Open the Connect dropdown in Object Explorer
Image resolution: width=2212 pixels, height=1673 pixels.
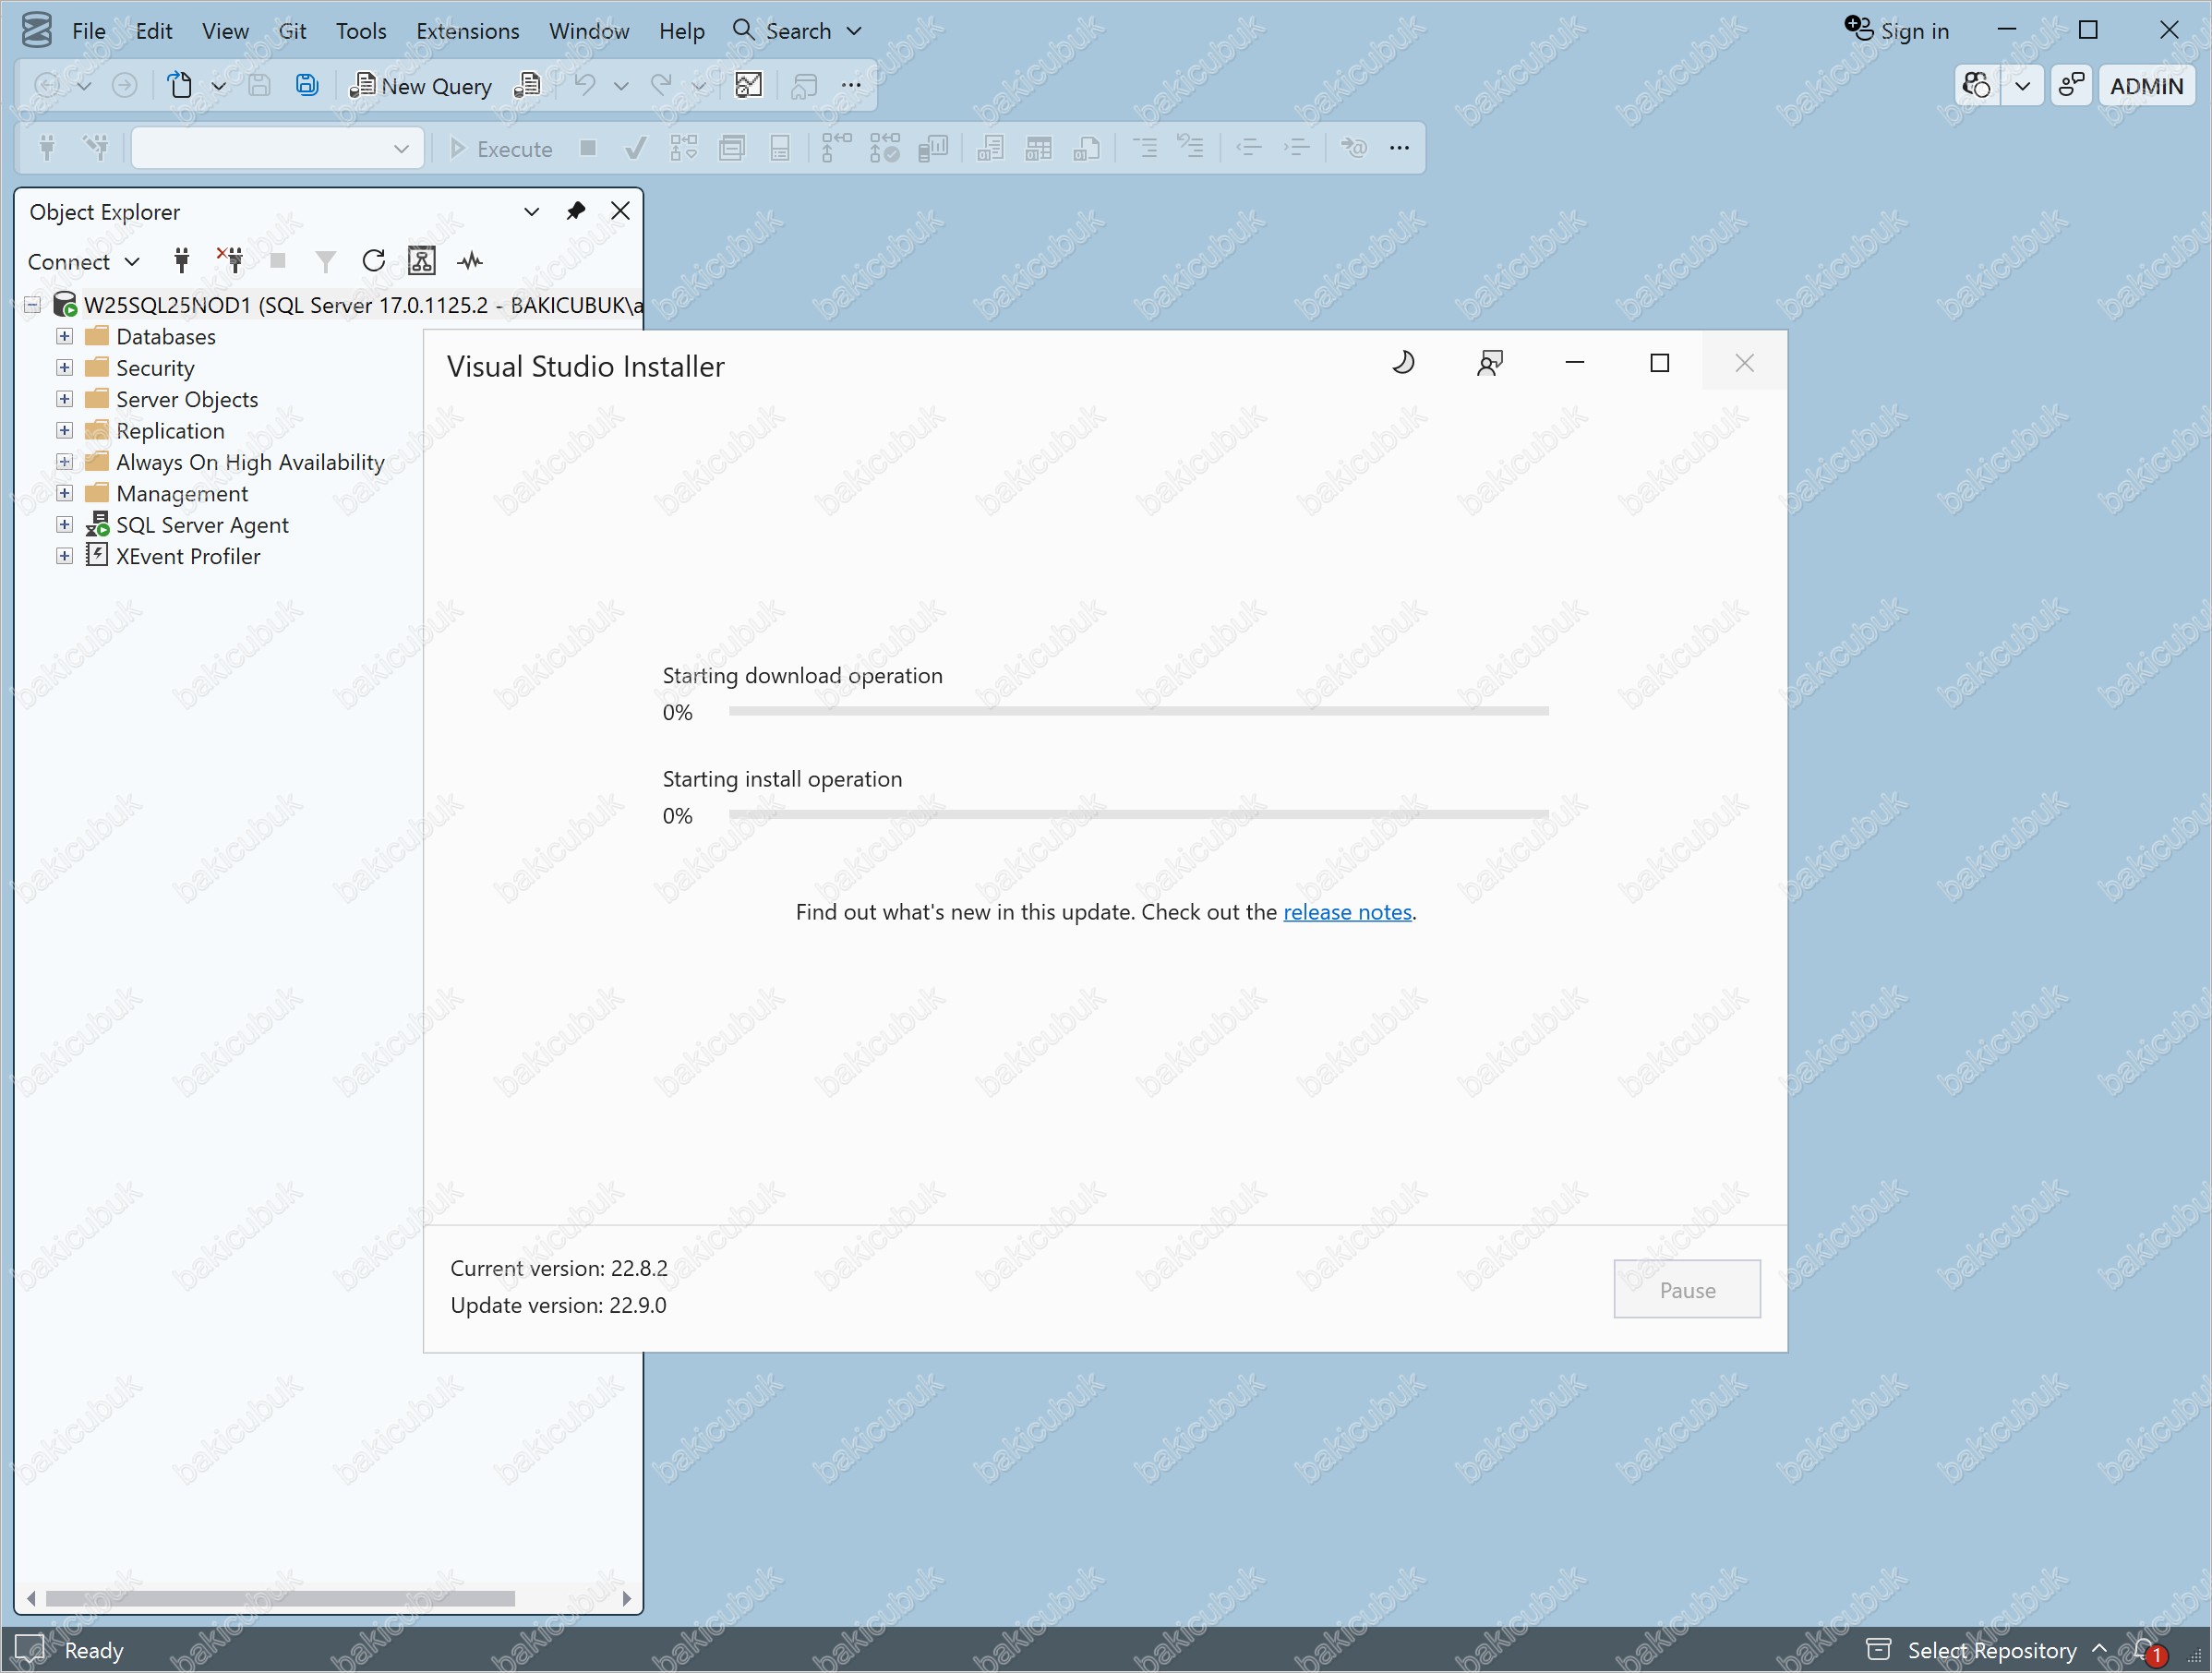point(84,261)
